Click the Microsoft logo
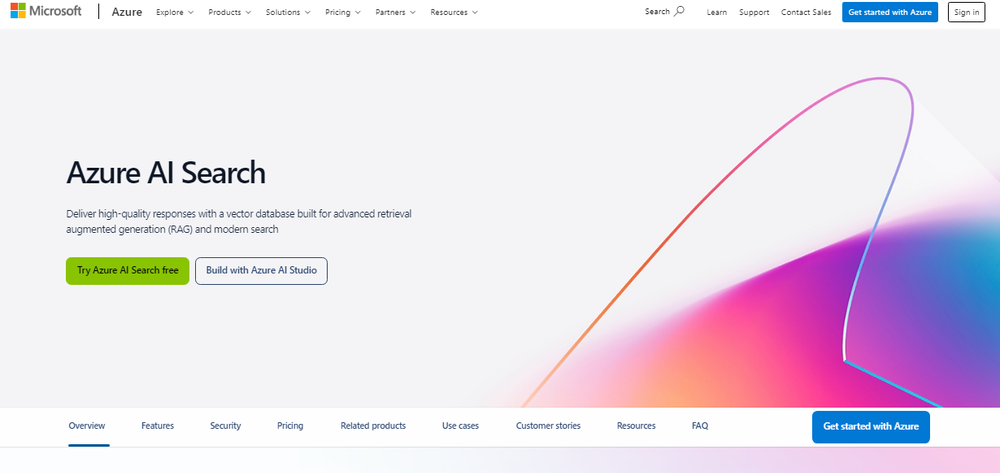 point(46,11)
